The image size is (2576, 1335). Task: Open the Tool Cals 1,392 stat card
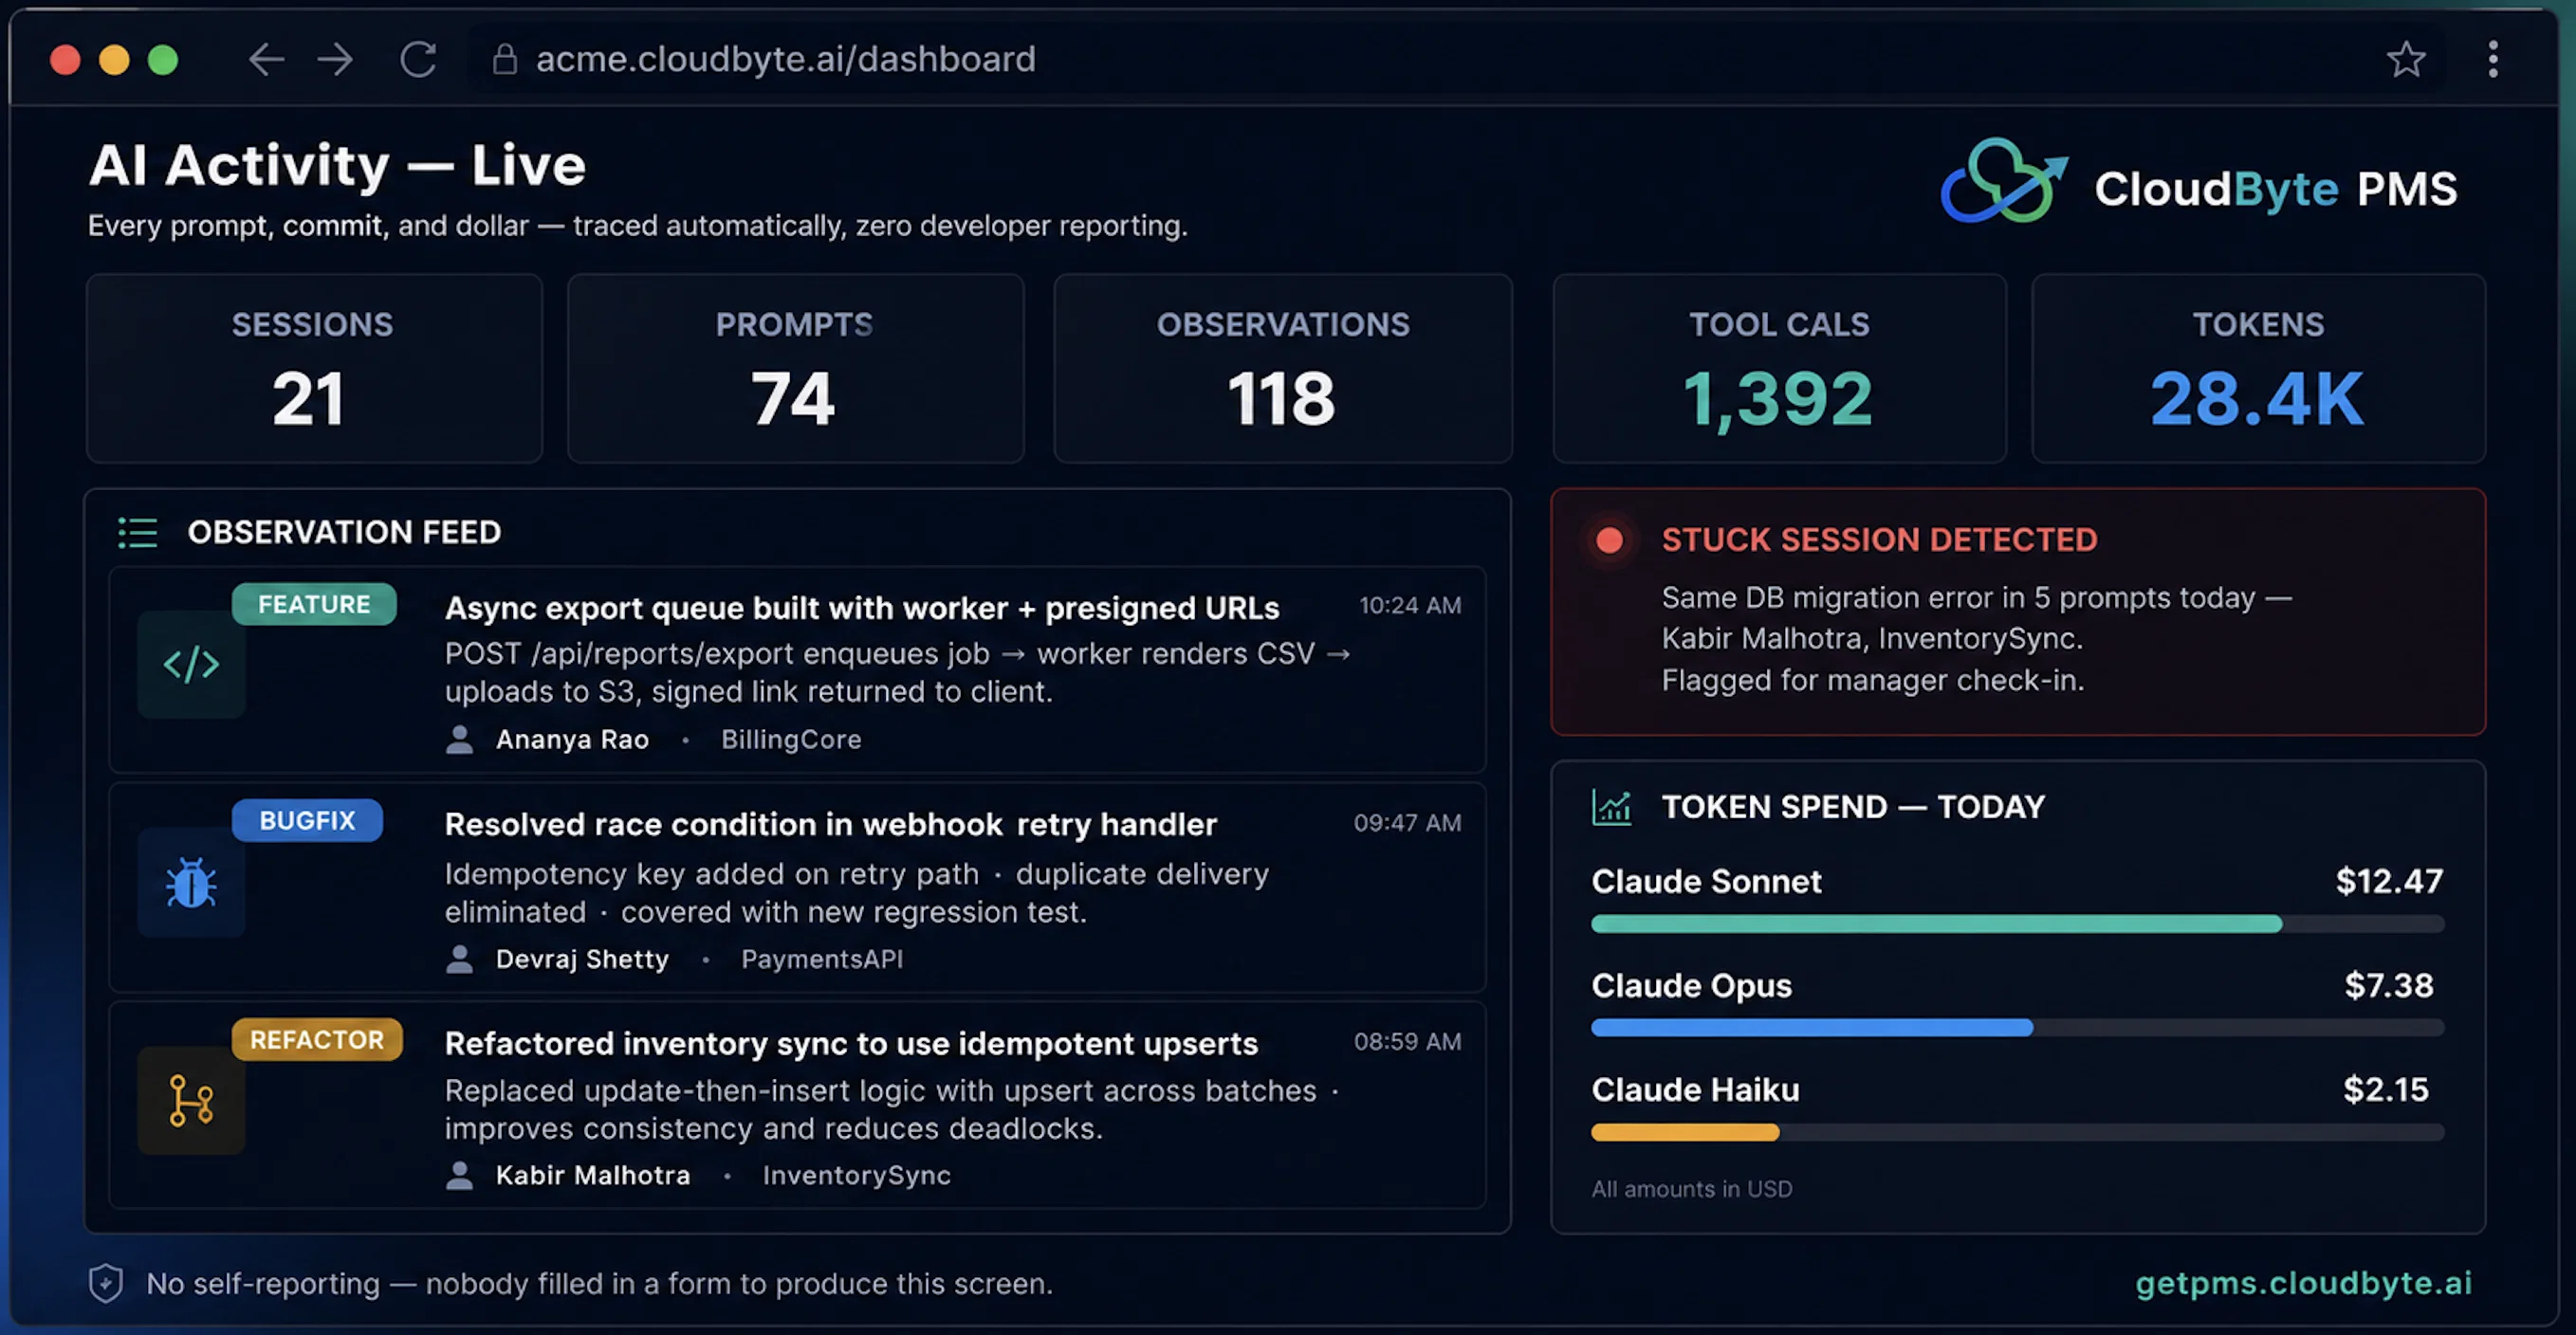click(x=1779, y=368)
